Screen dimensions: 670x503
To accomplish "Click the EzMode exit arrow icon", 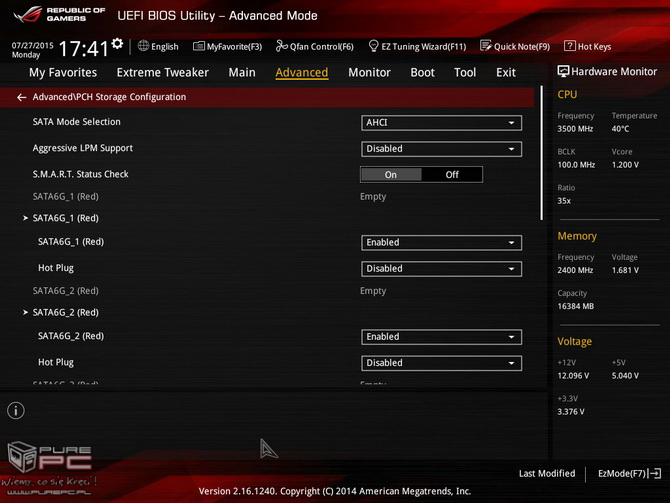I will coord(655,473).
